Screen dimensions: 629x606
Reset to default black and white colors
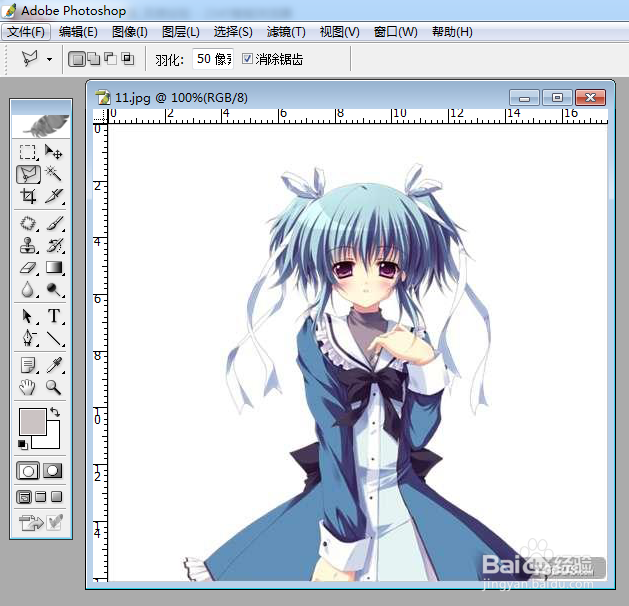point(23,444)
